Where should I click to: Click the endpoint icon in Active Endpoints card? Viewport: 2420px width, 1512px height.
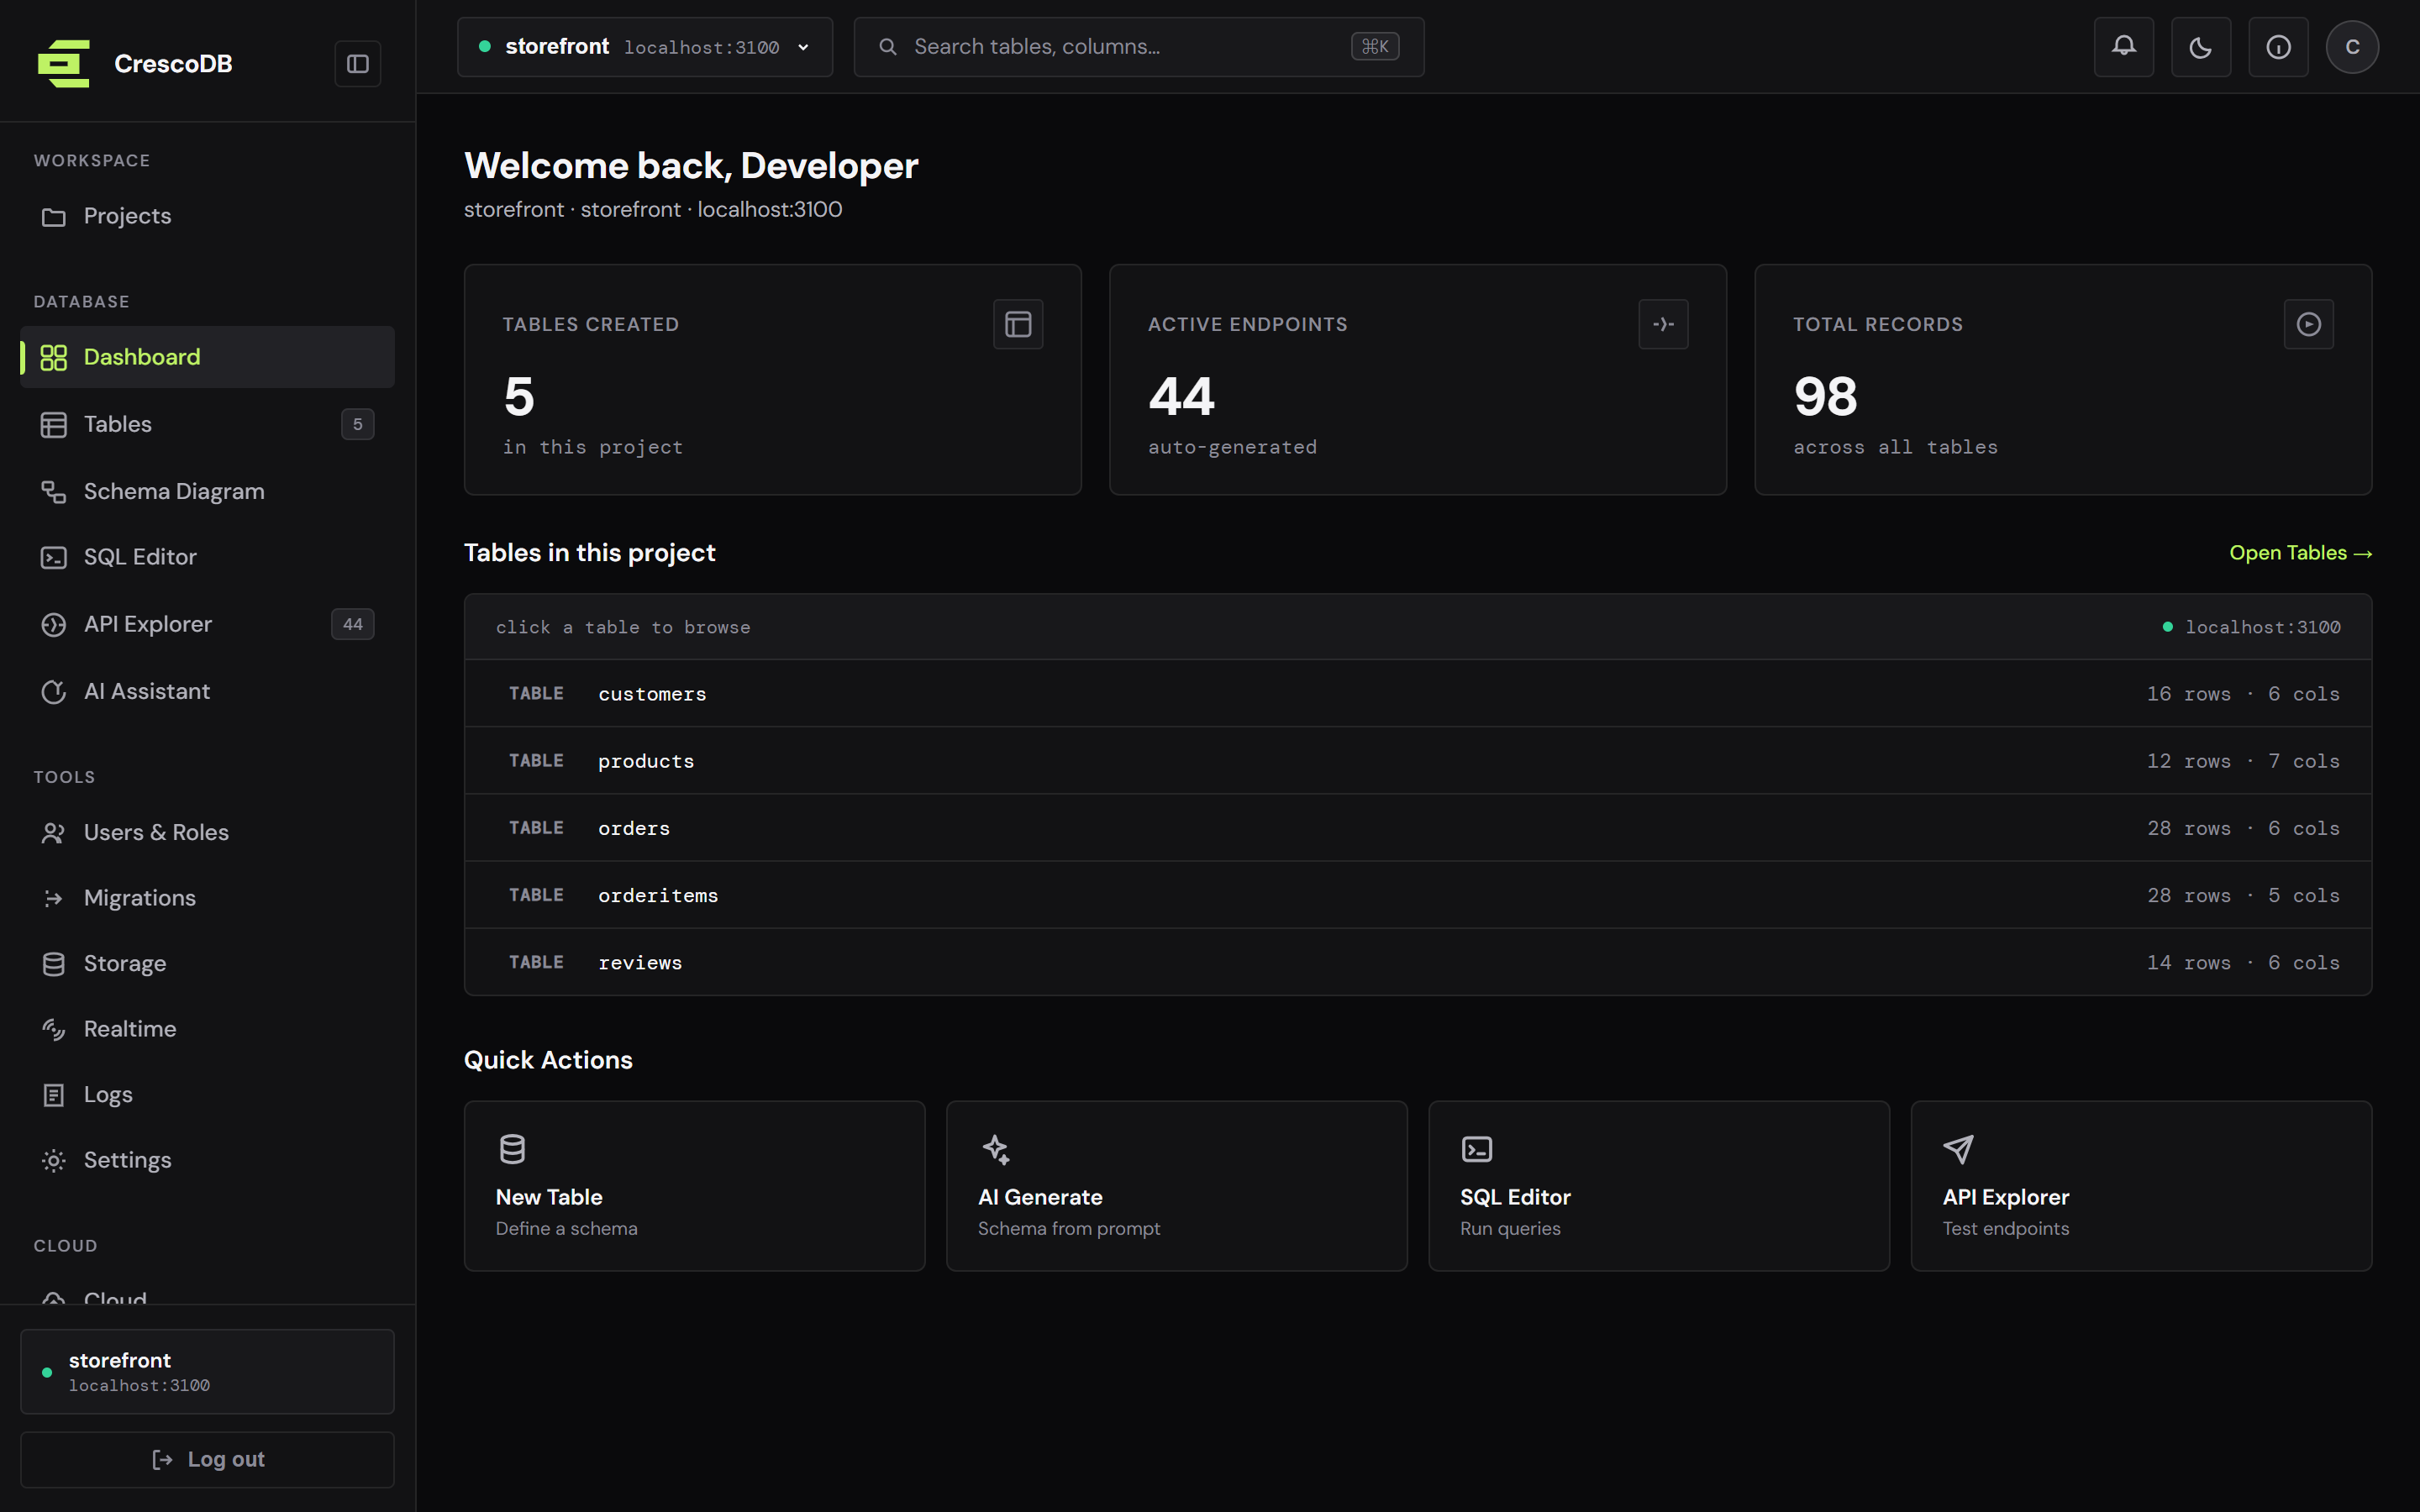1663,324
